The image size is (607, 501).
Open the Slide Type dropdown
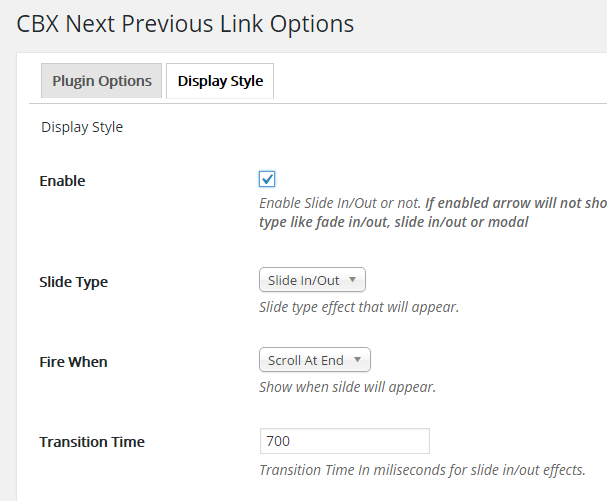point(312,280)
